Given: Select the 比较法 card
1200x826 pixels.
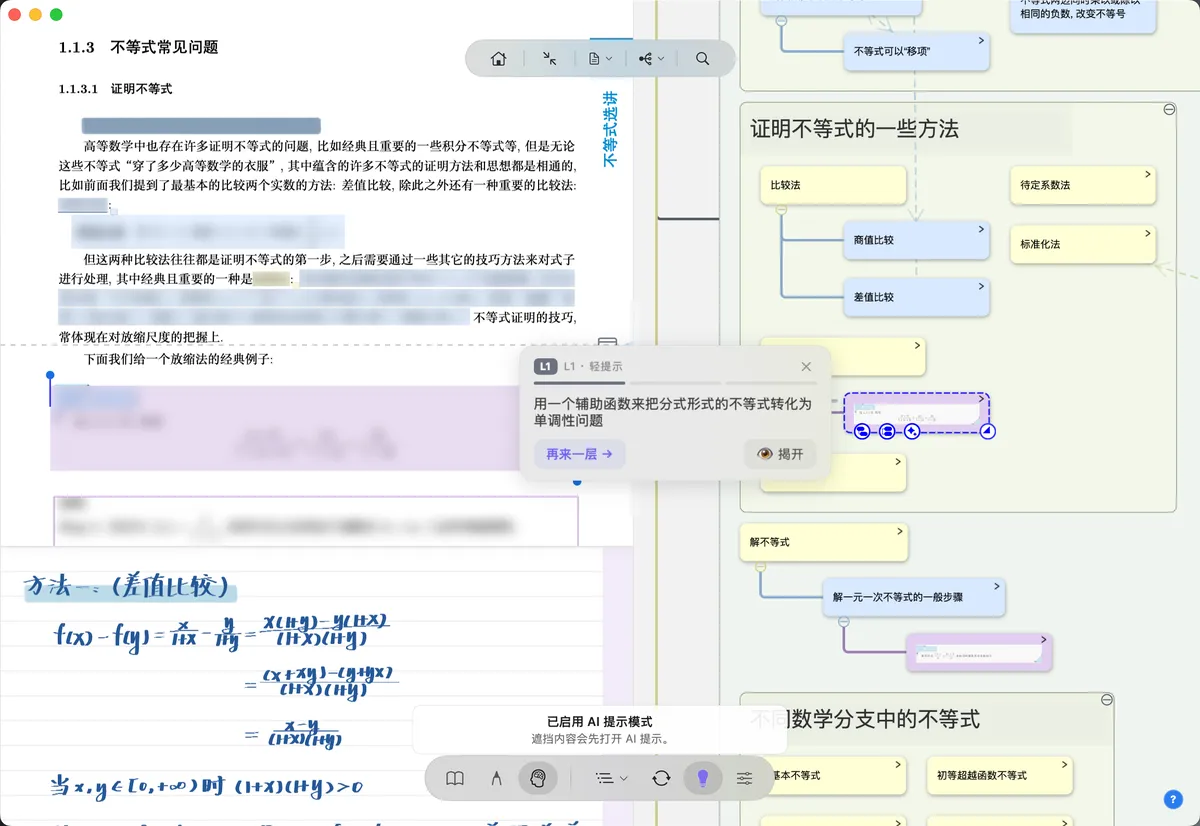Looking at the screenshot, I should point(833,185).
